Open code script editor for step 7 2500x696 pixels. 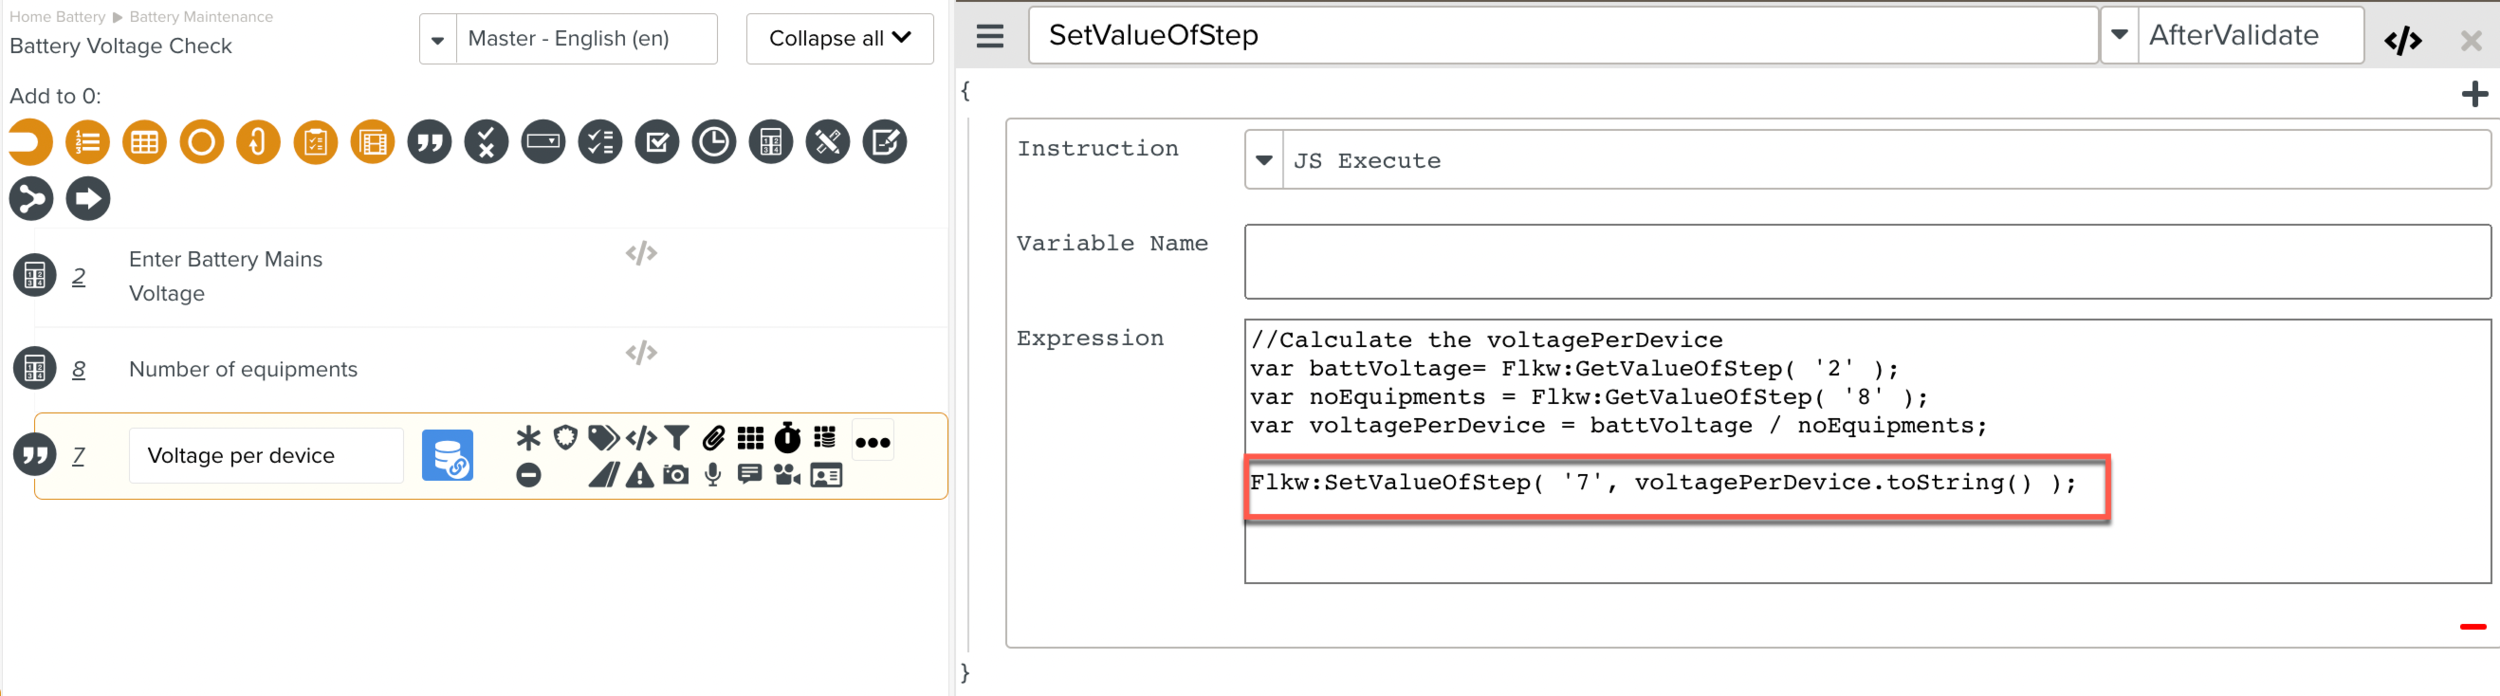641,438
